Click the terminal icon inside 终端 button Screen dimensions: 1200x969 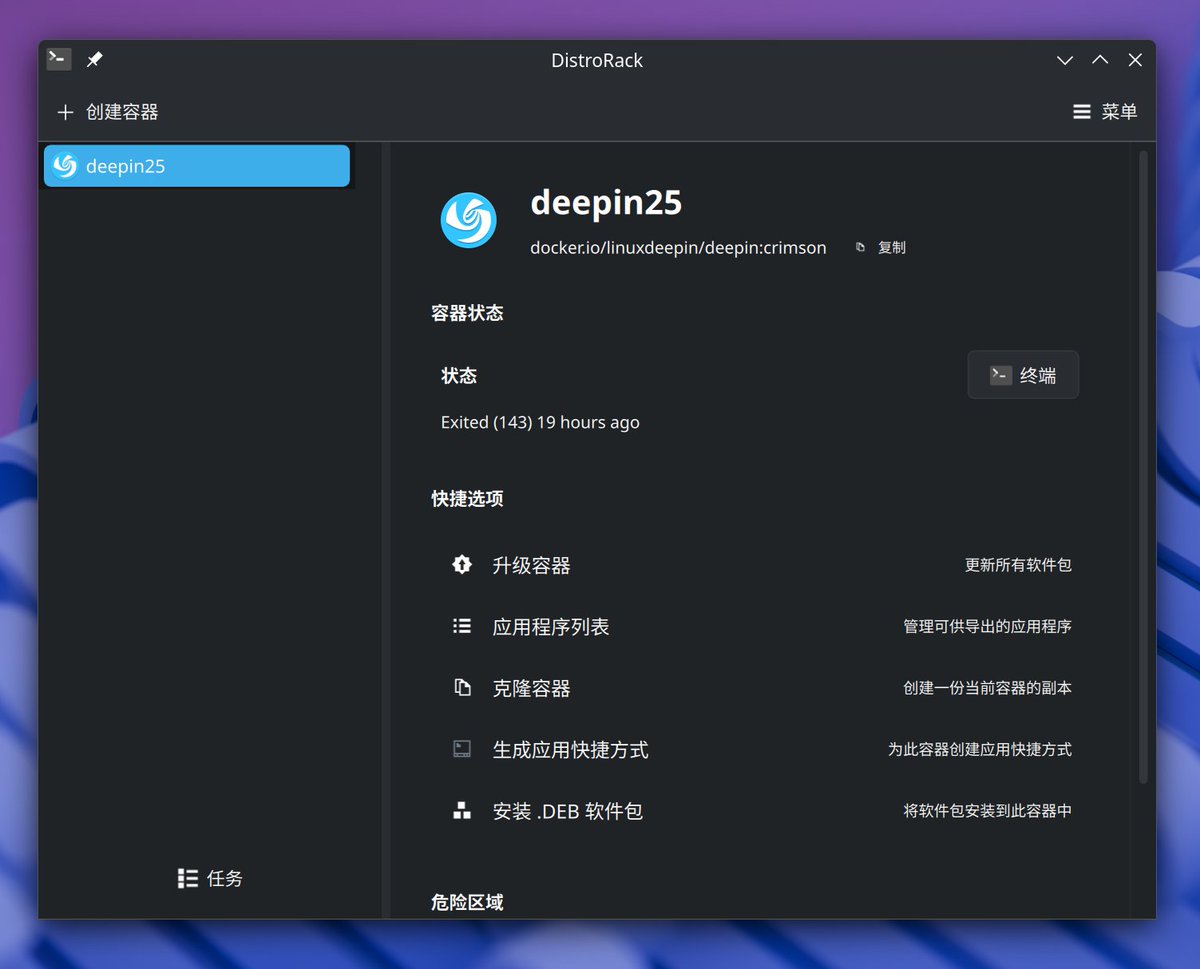click(1001, 375)
